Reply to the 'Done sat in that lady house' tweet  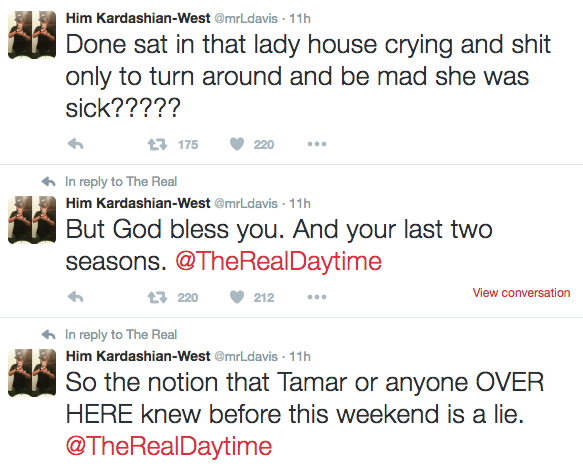(75, 144)
